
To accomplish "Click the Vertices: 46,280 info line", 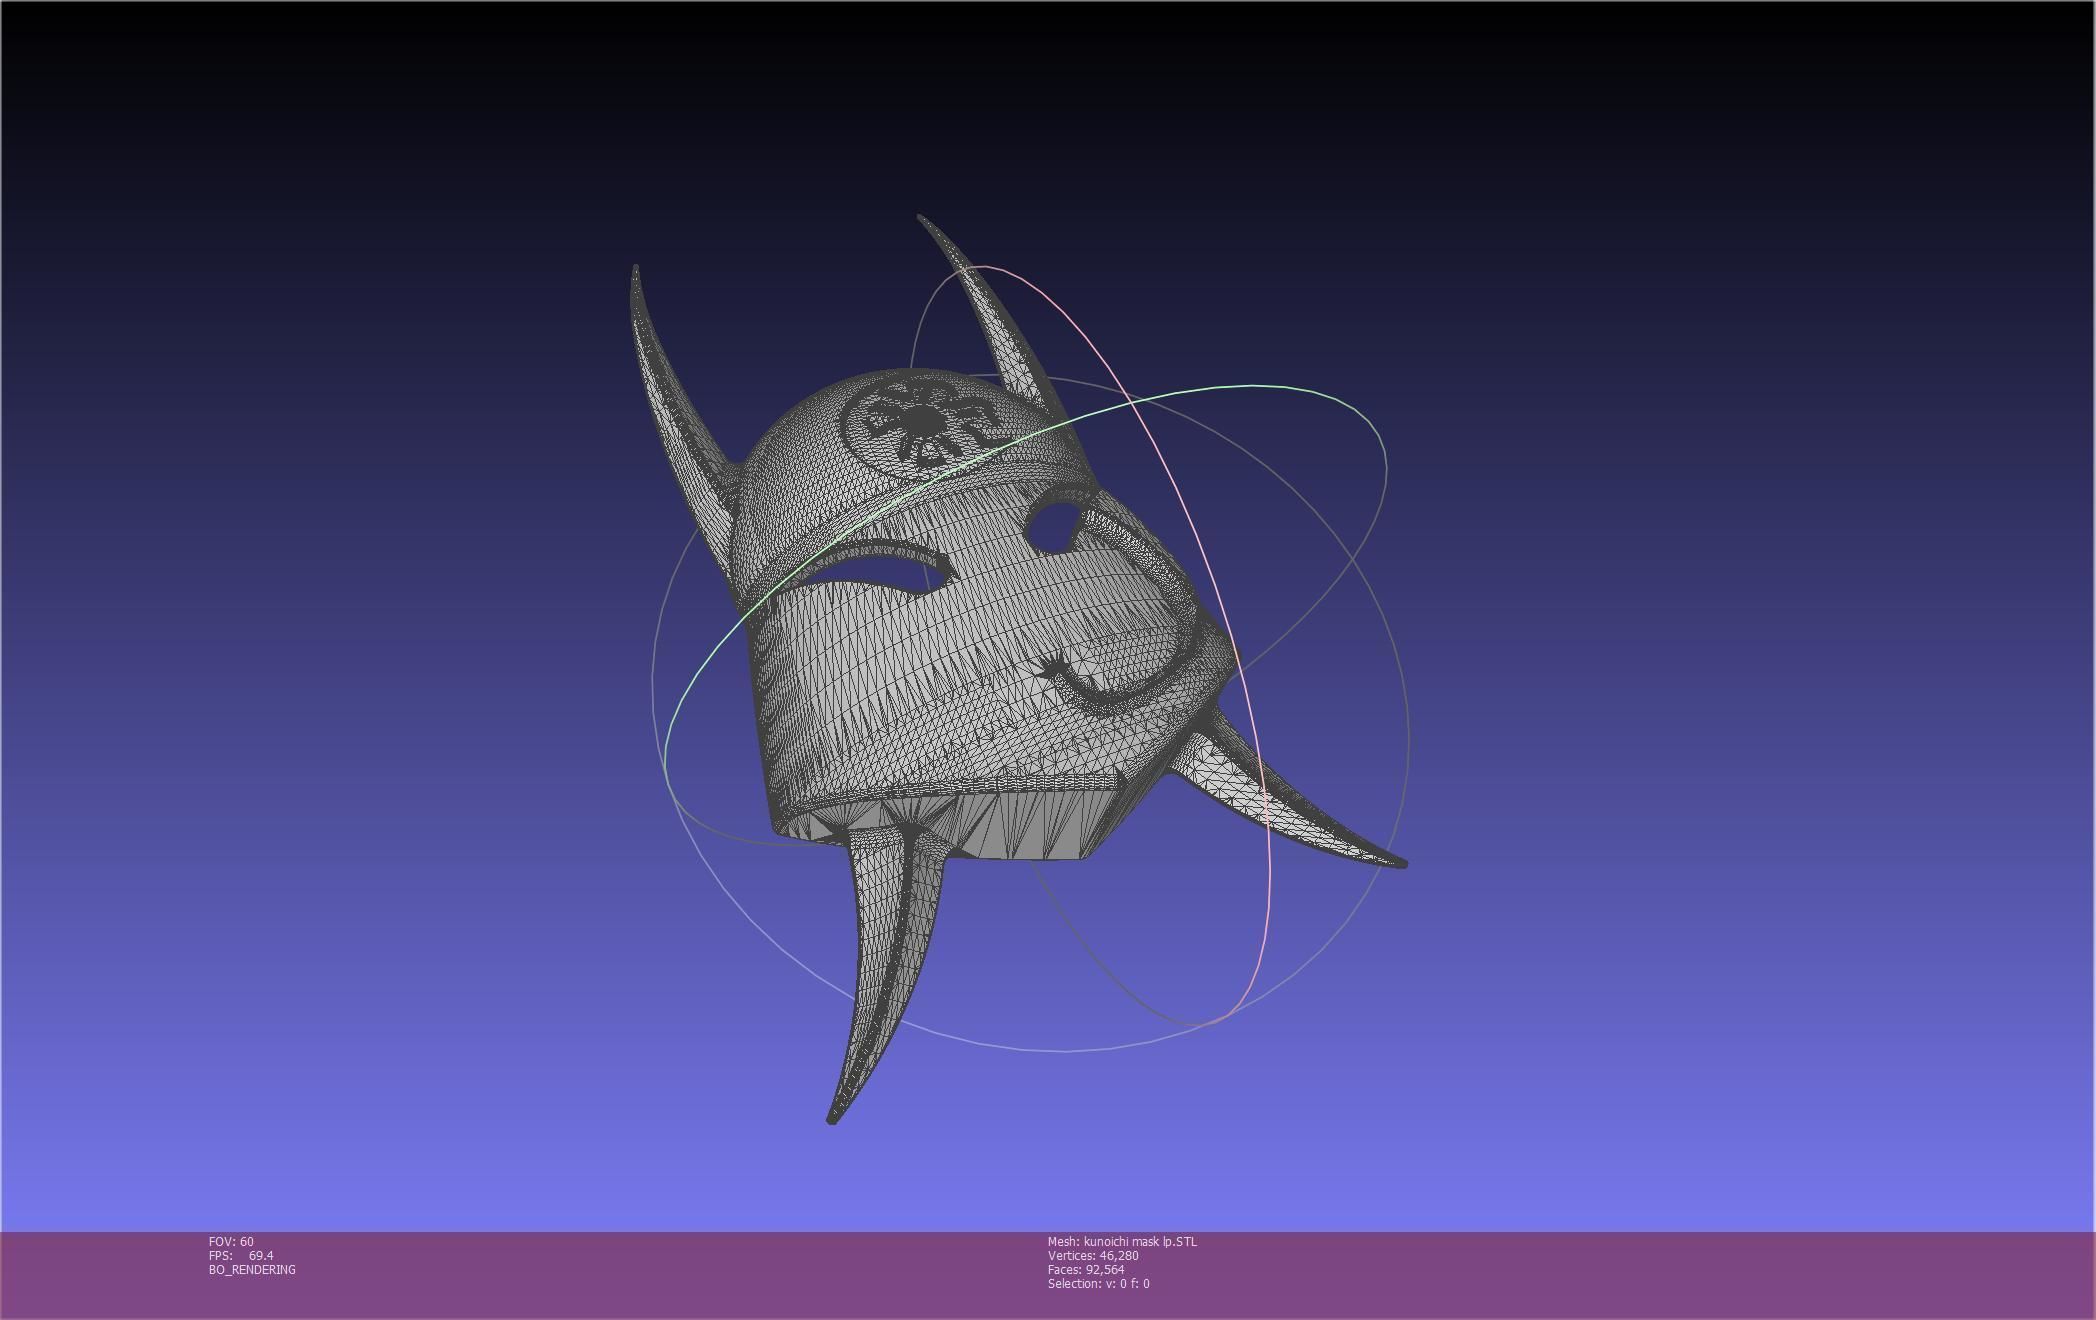I will tap(1093, 1255).
